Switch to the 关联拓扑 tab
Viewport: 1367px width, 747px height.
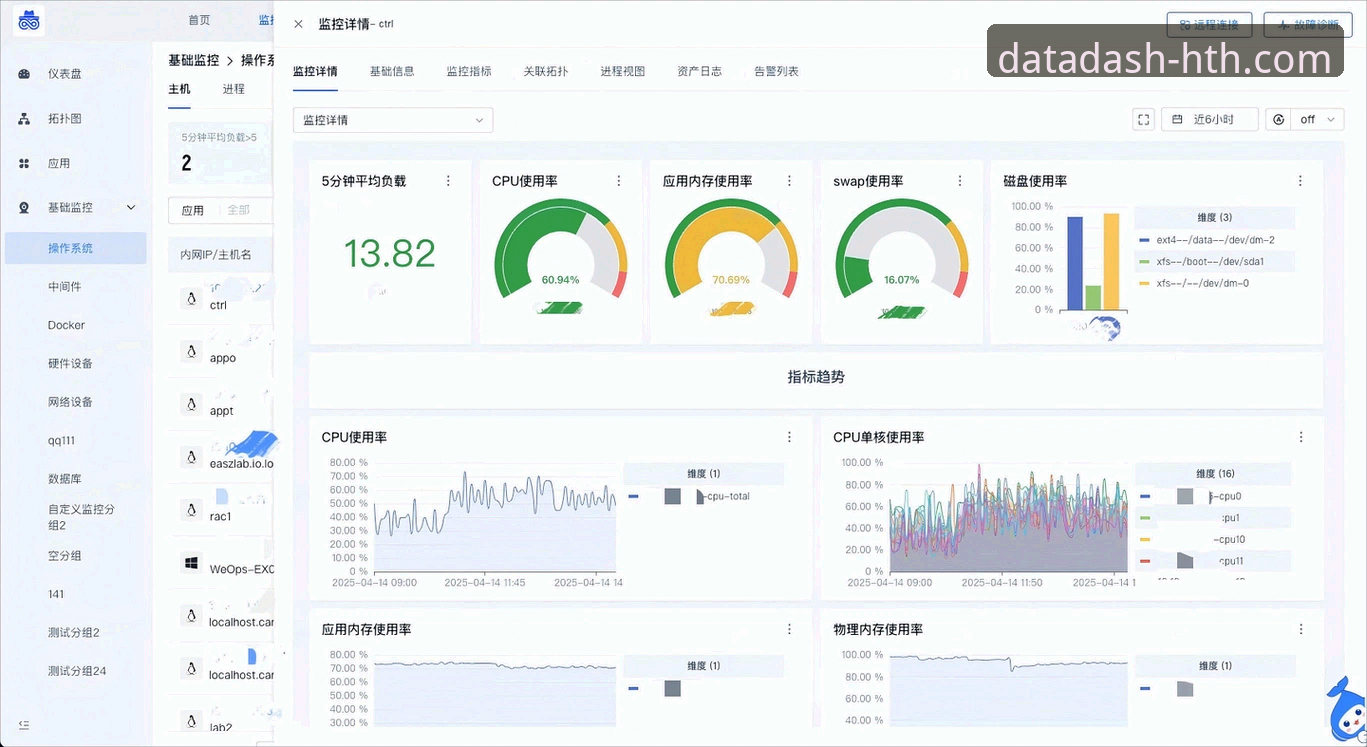[546, 71]
